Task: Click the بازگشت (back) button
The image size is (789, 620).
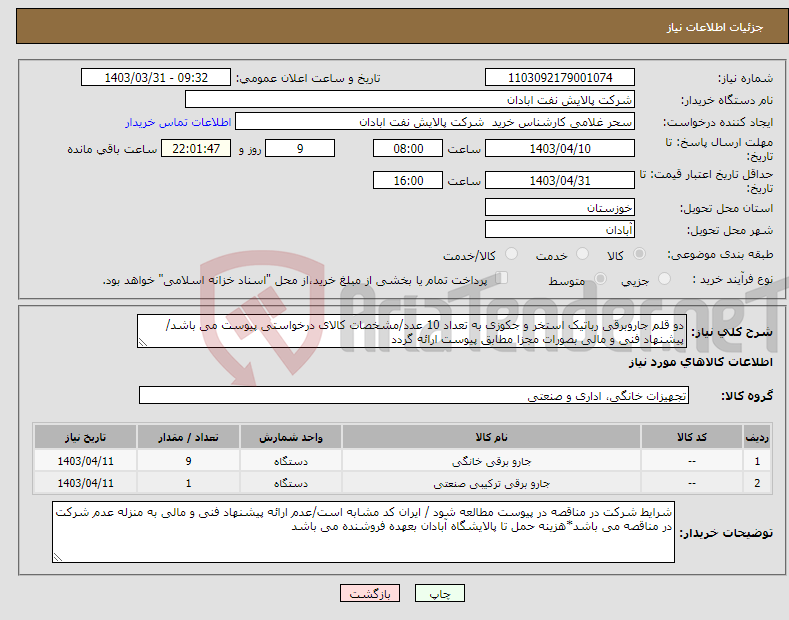Action: click(x=370, y=593)
